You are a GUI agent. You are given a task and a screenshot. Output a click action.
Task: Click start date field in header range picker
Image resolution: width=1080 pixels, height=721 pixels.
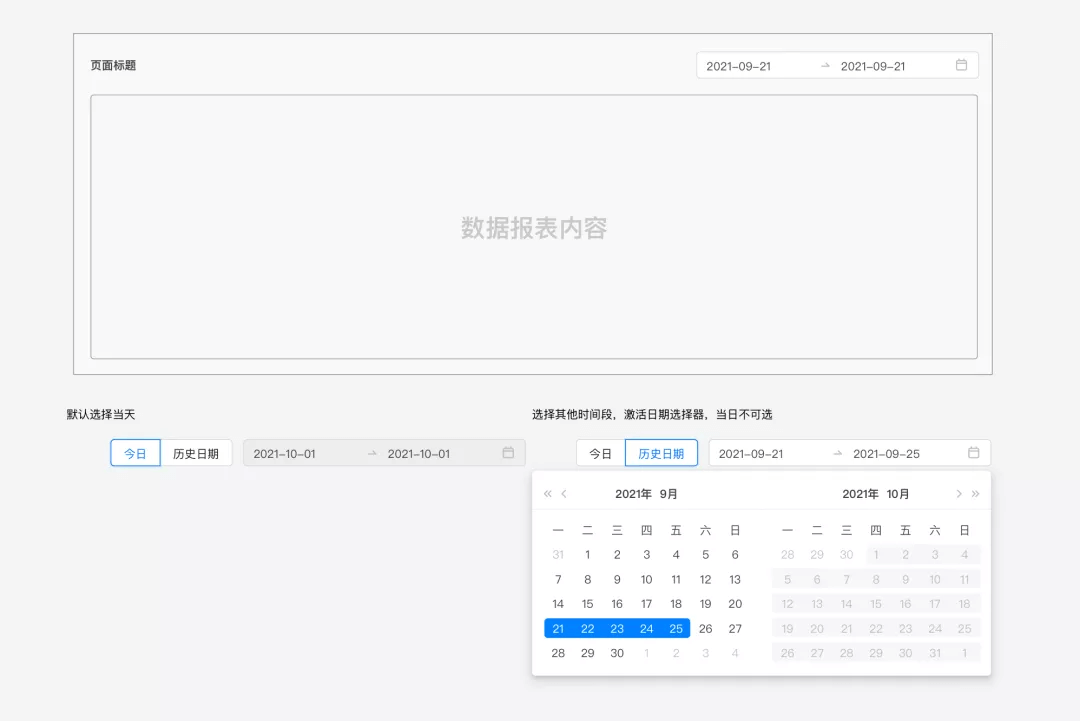(738, 66)
